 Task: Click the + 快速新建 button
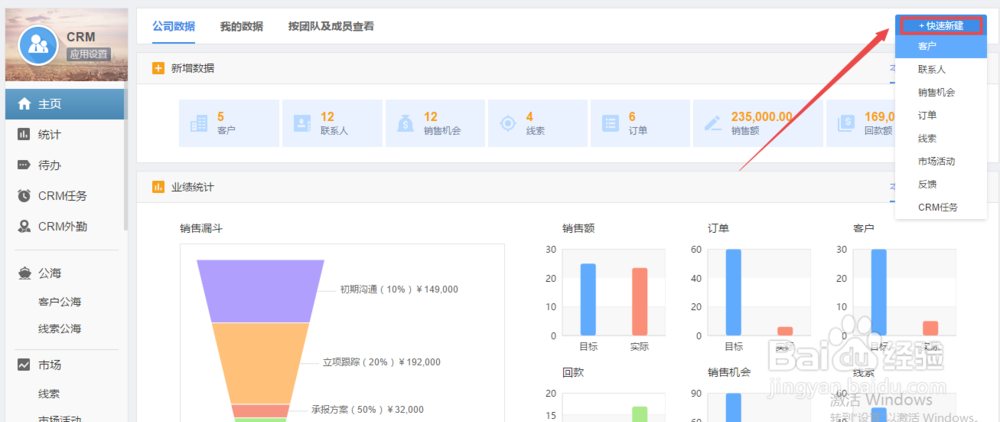941,25
